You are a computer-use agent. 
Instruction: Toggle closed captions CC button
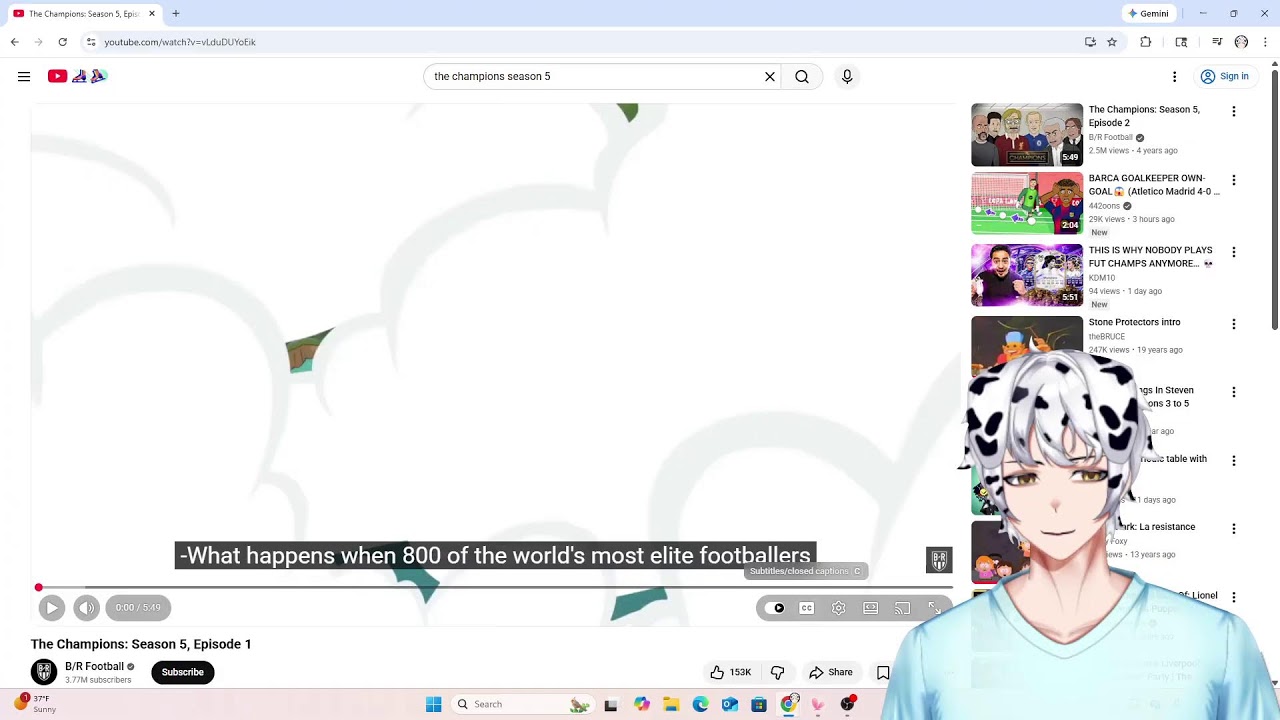(806, 608)
